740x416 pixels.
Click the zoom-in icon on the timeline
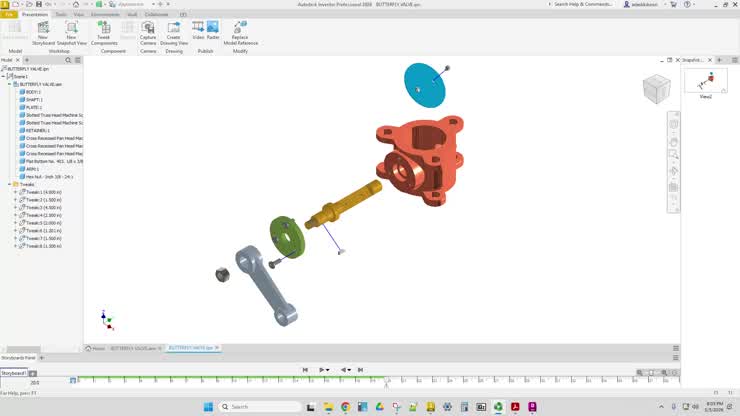[664, 373]
